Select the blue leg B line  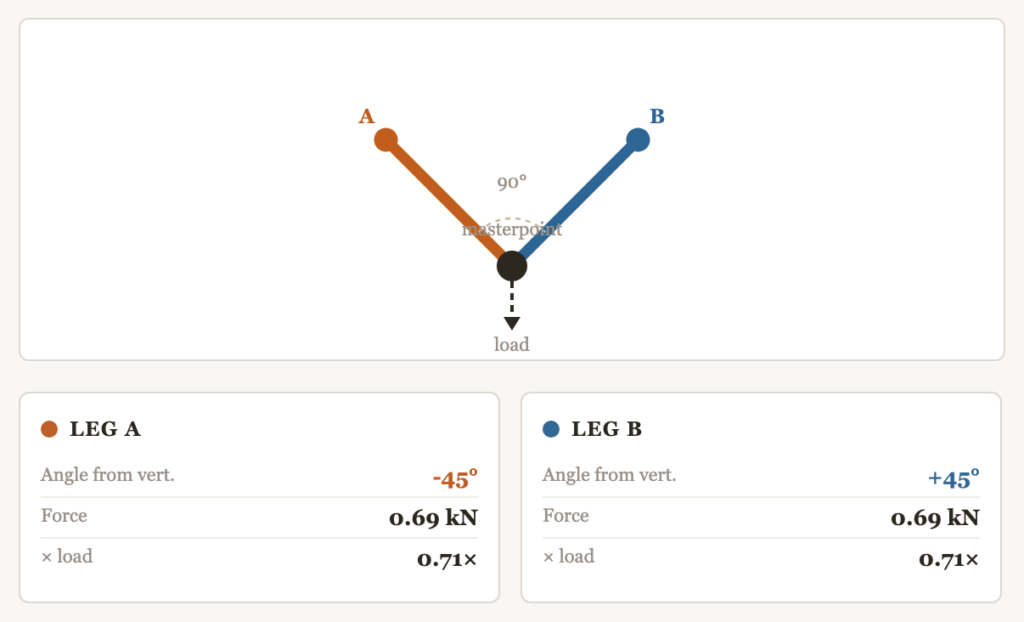click(x=580, y=197)
